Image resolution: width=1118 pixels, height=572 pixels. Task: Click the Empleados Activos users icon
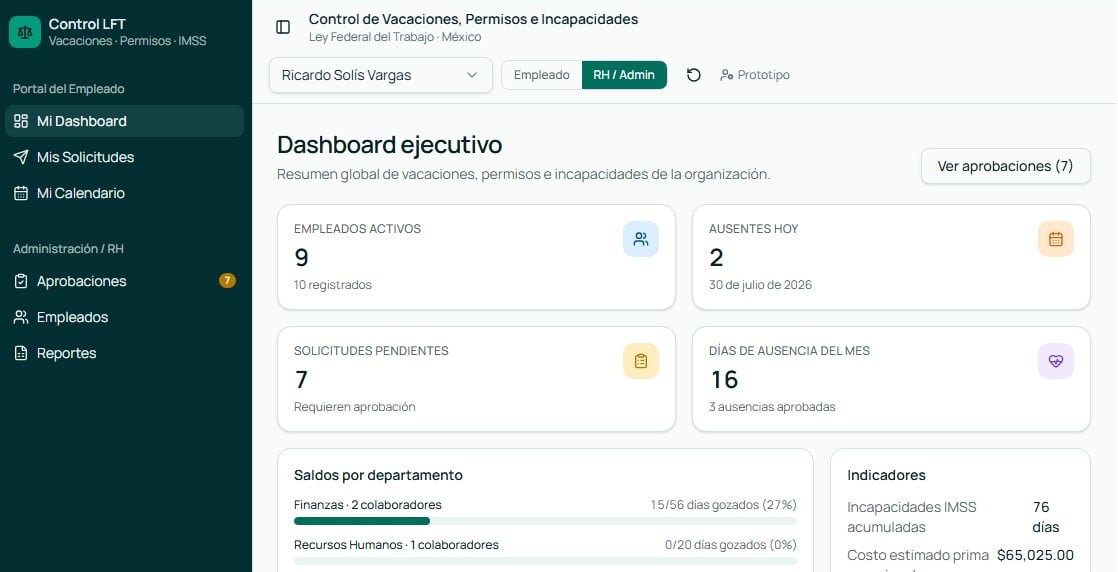641,239
